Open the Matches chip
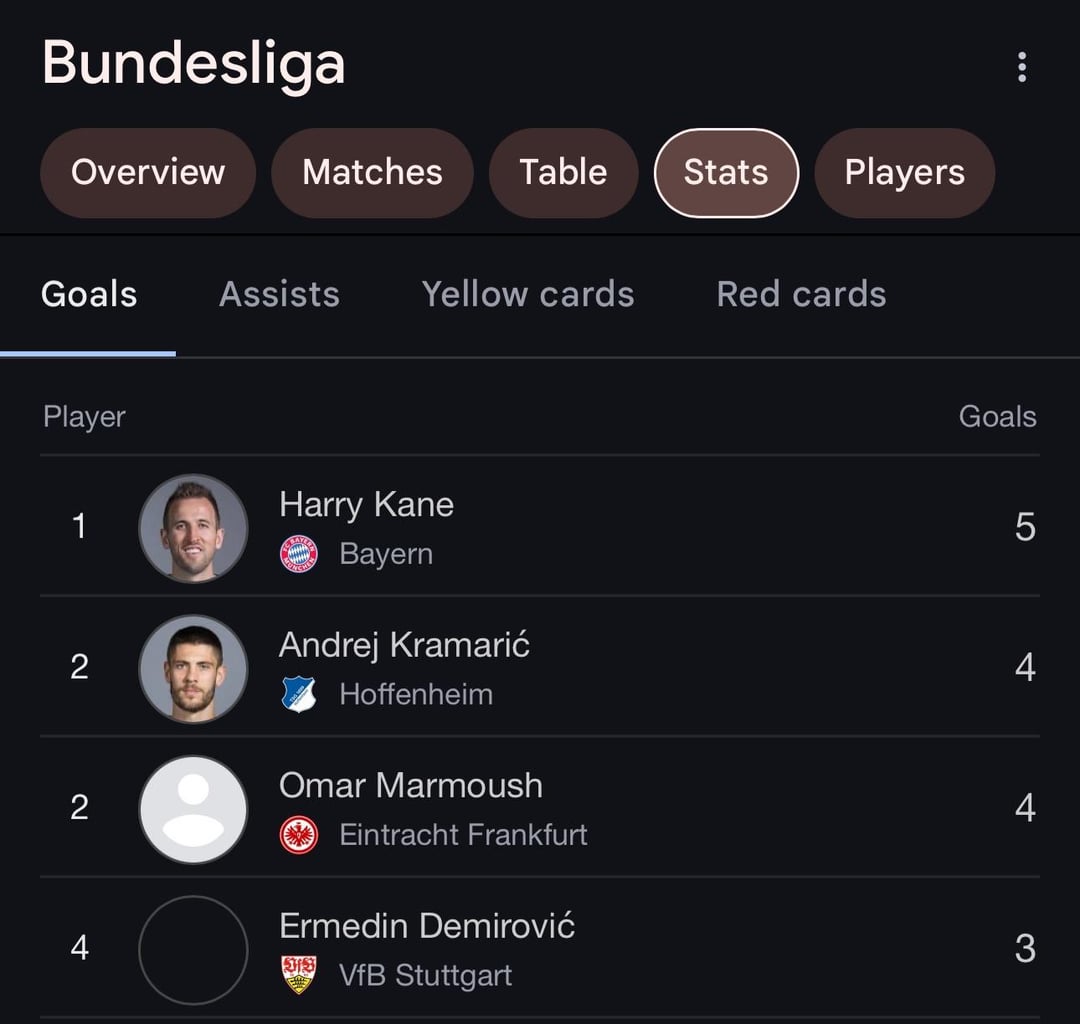 [x=373, y=173]
